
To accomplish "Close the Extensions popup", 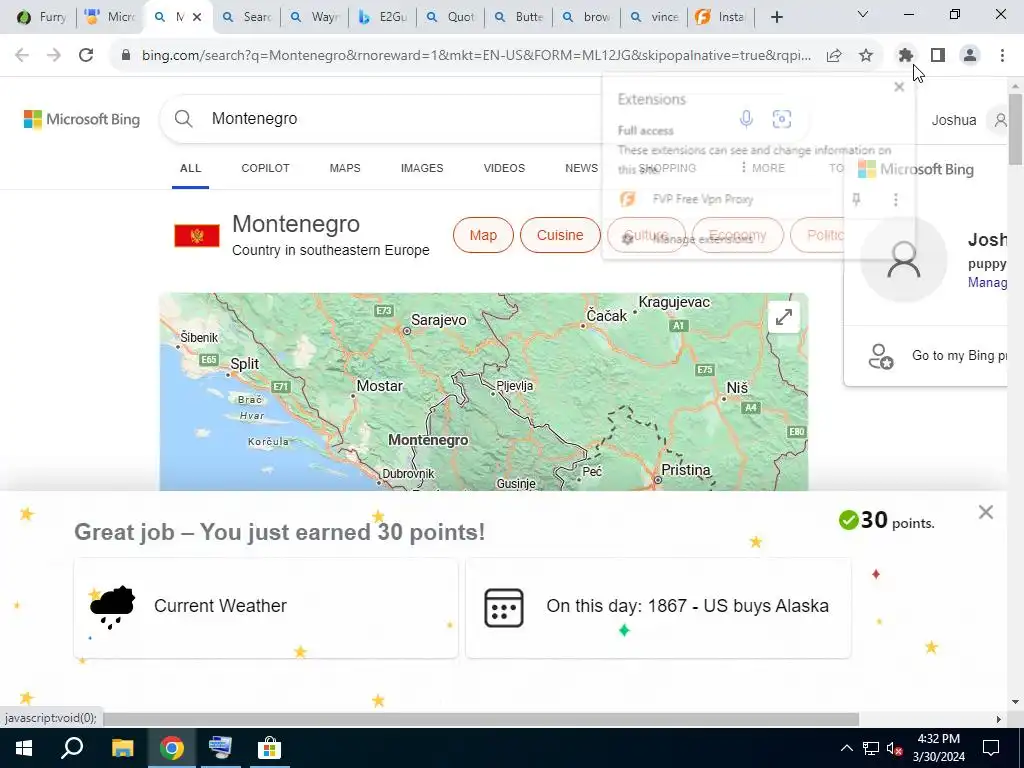I will point(899,87).
